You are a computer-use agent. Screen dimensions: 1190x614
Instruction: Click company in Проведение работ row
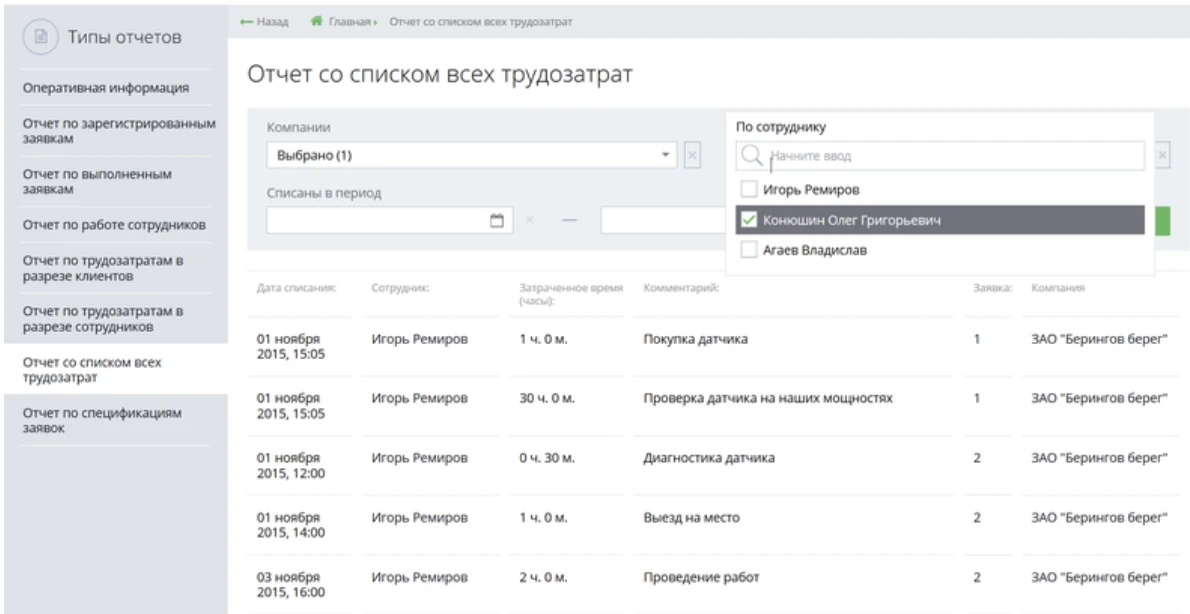1098,578
